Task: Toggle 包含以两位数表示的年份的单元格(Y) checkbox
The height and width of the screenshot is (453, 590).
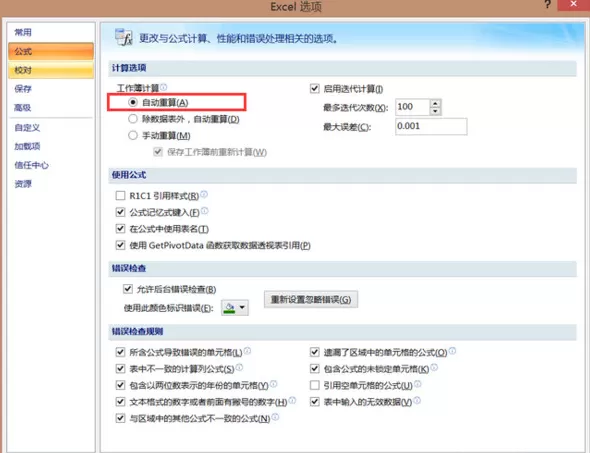Action: (x=120, y=385)
